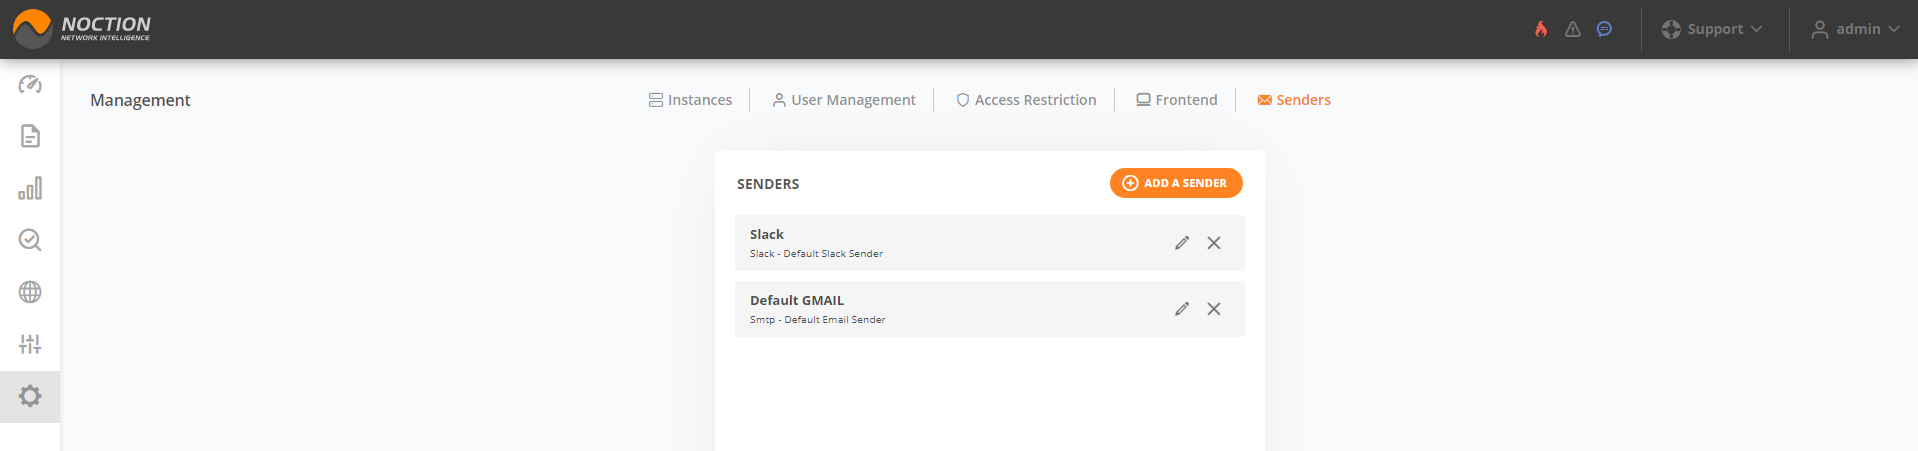Remove the Default GMAIL sender
This screenshot has height=451, width=1918.
tap(1214, 309)
